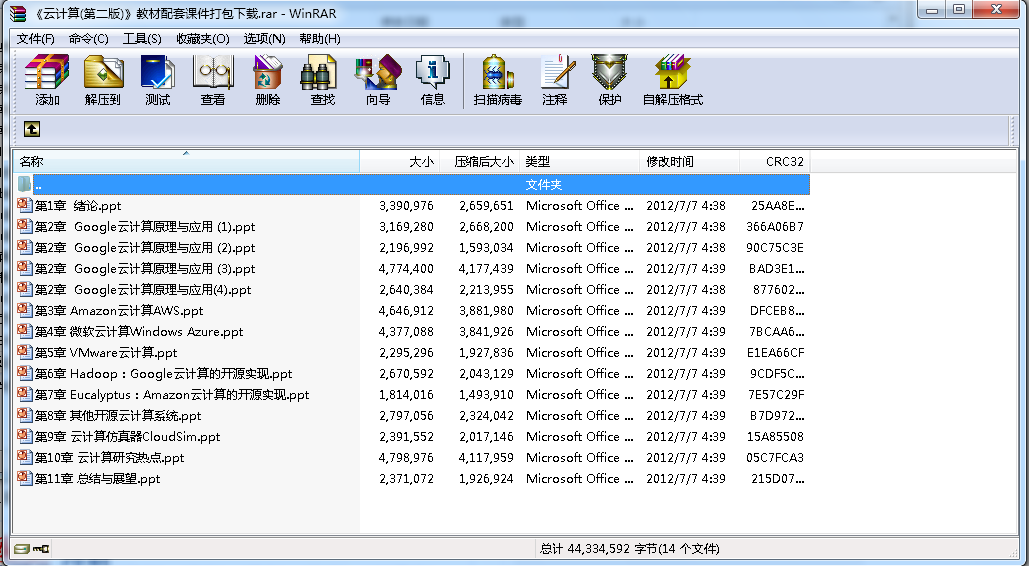Select 第2章 Google云计算原理与应用(4).ppt
The width and height of the screenshot is (1029, 566).
tap(142, 290)
